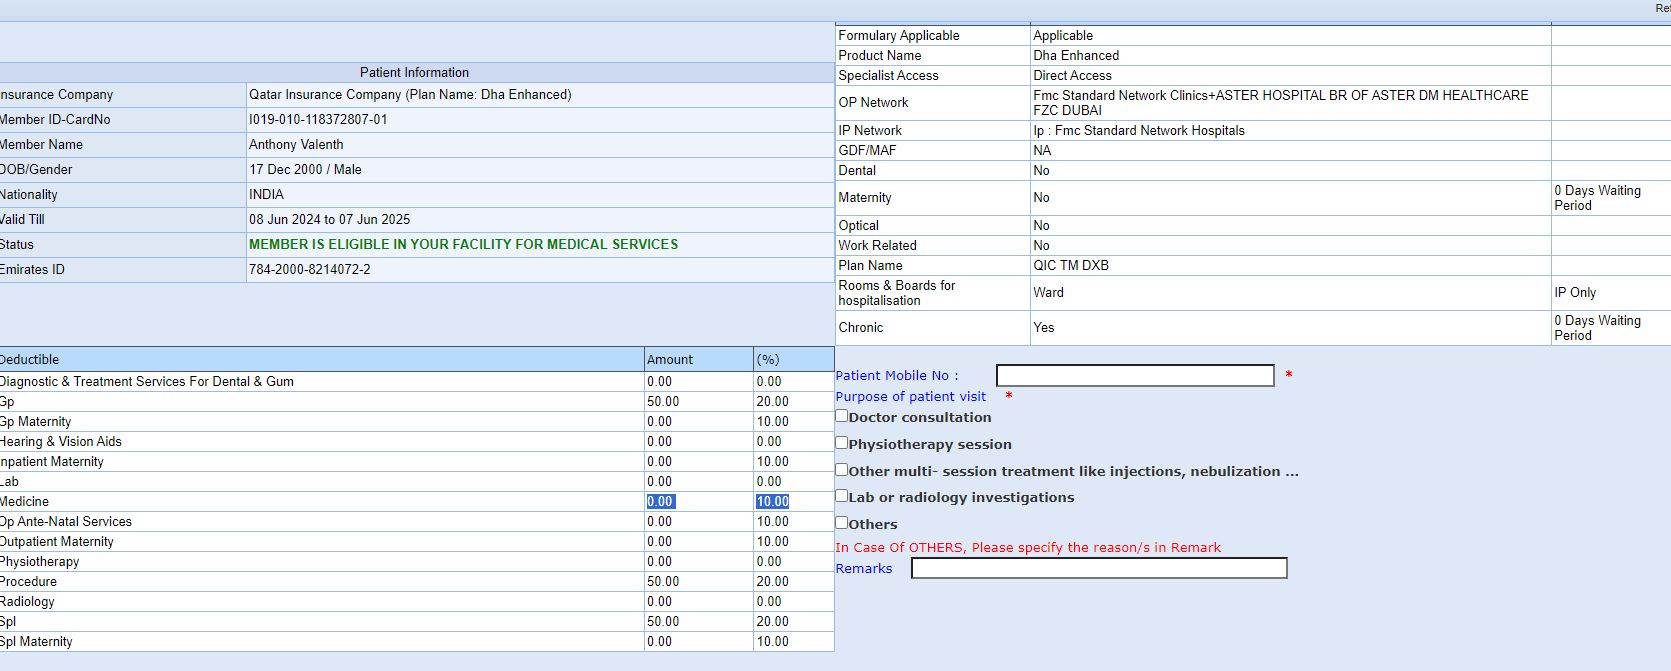The width and height of the screenshot is (1671, 671).
Task: Click the Plan Name value QIC TM DXB
Action: (1071, 266)
